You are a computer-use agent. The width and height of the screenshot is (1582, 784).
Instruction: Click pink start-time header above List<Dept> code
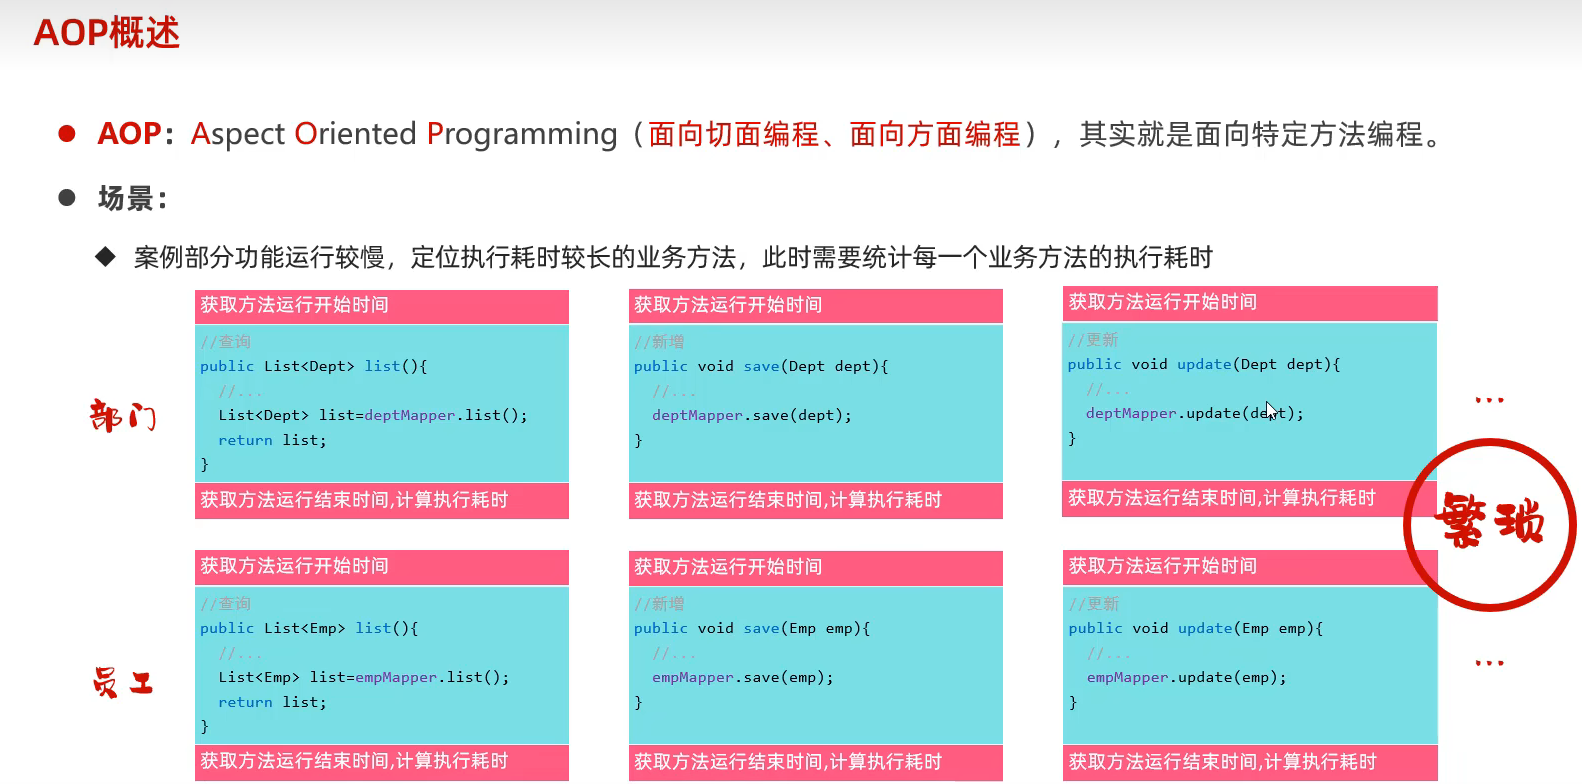pos(381,306)
